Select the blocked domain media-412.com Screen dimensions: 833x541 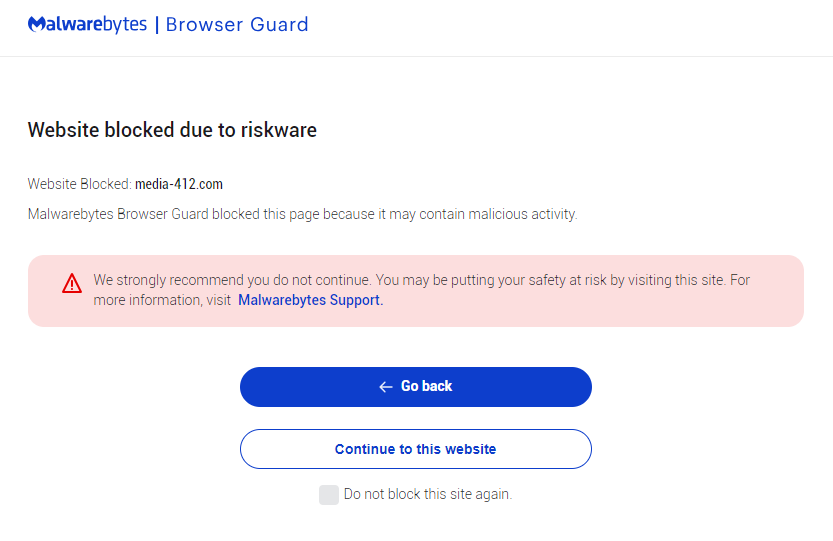point(179,184)
